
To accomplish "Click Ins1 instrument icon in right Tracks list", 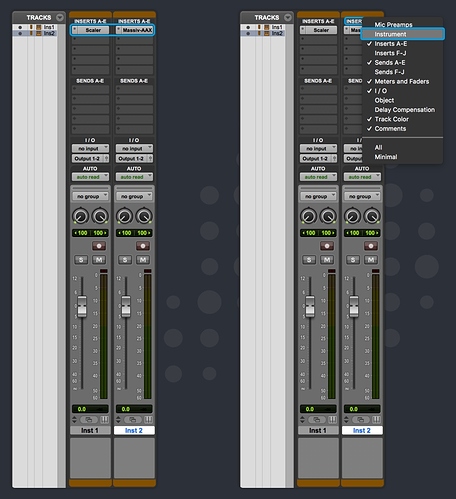I will (267, 27).
